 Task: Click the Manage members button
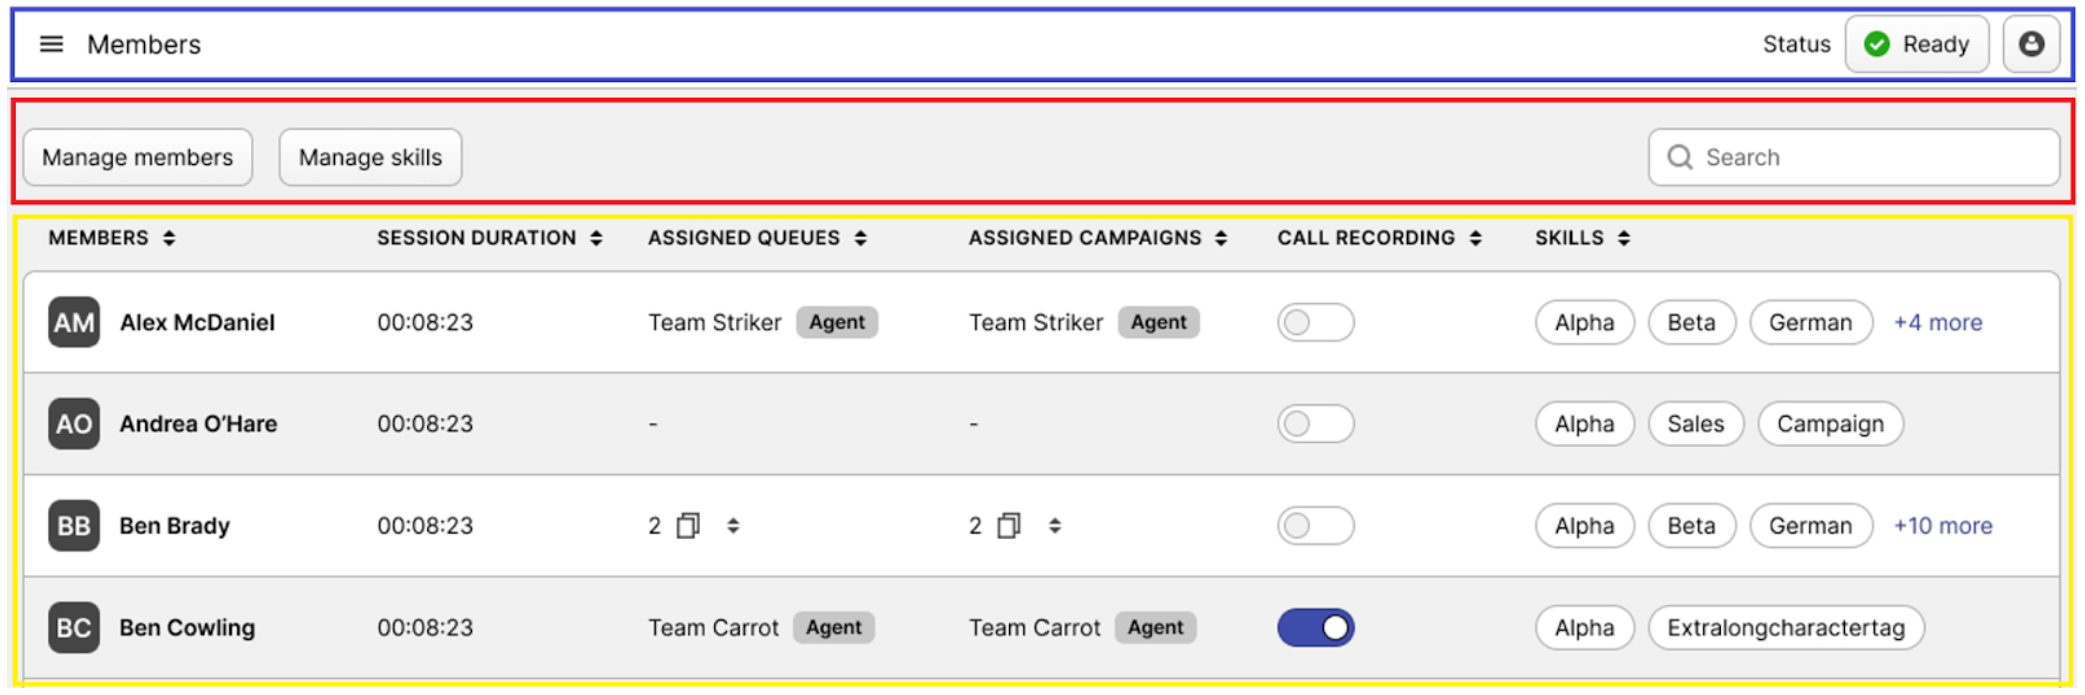coord(138,157)
